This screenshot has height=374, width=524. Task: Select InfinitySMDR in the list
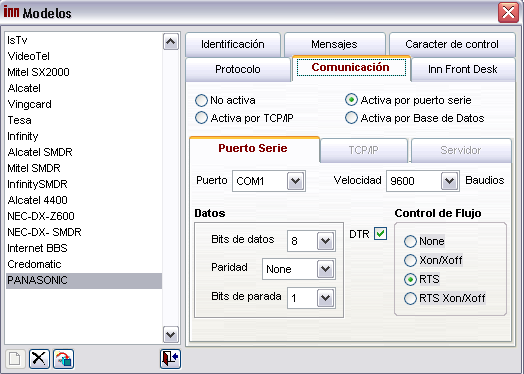point(84,184)
